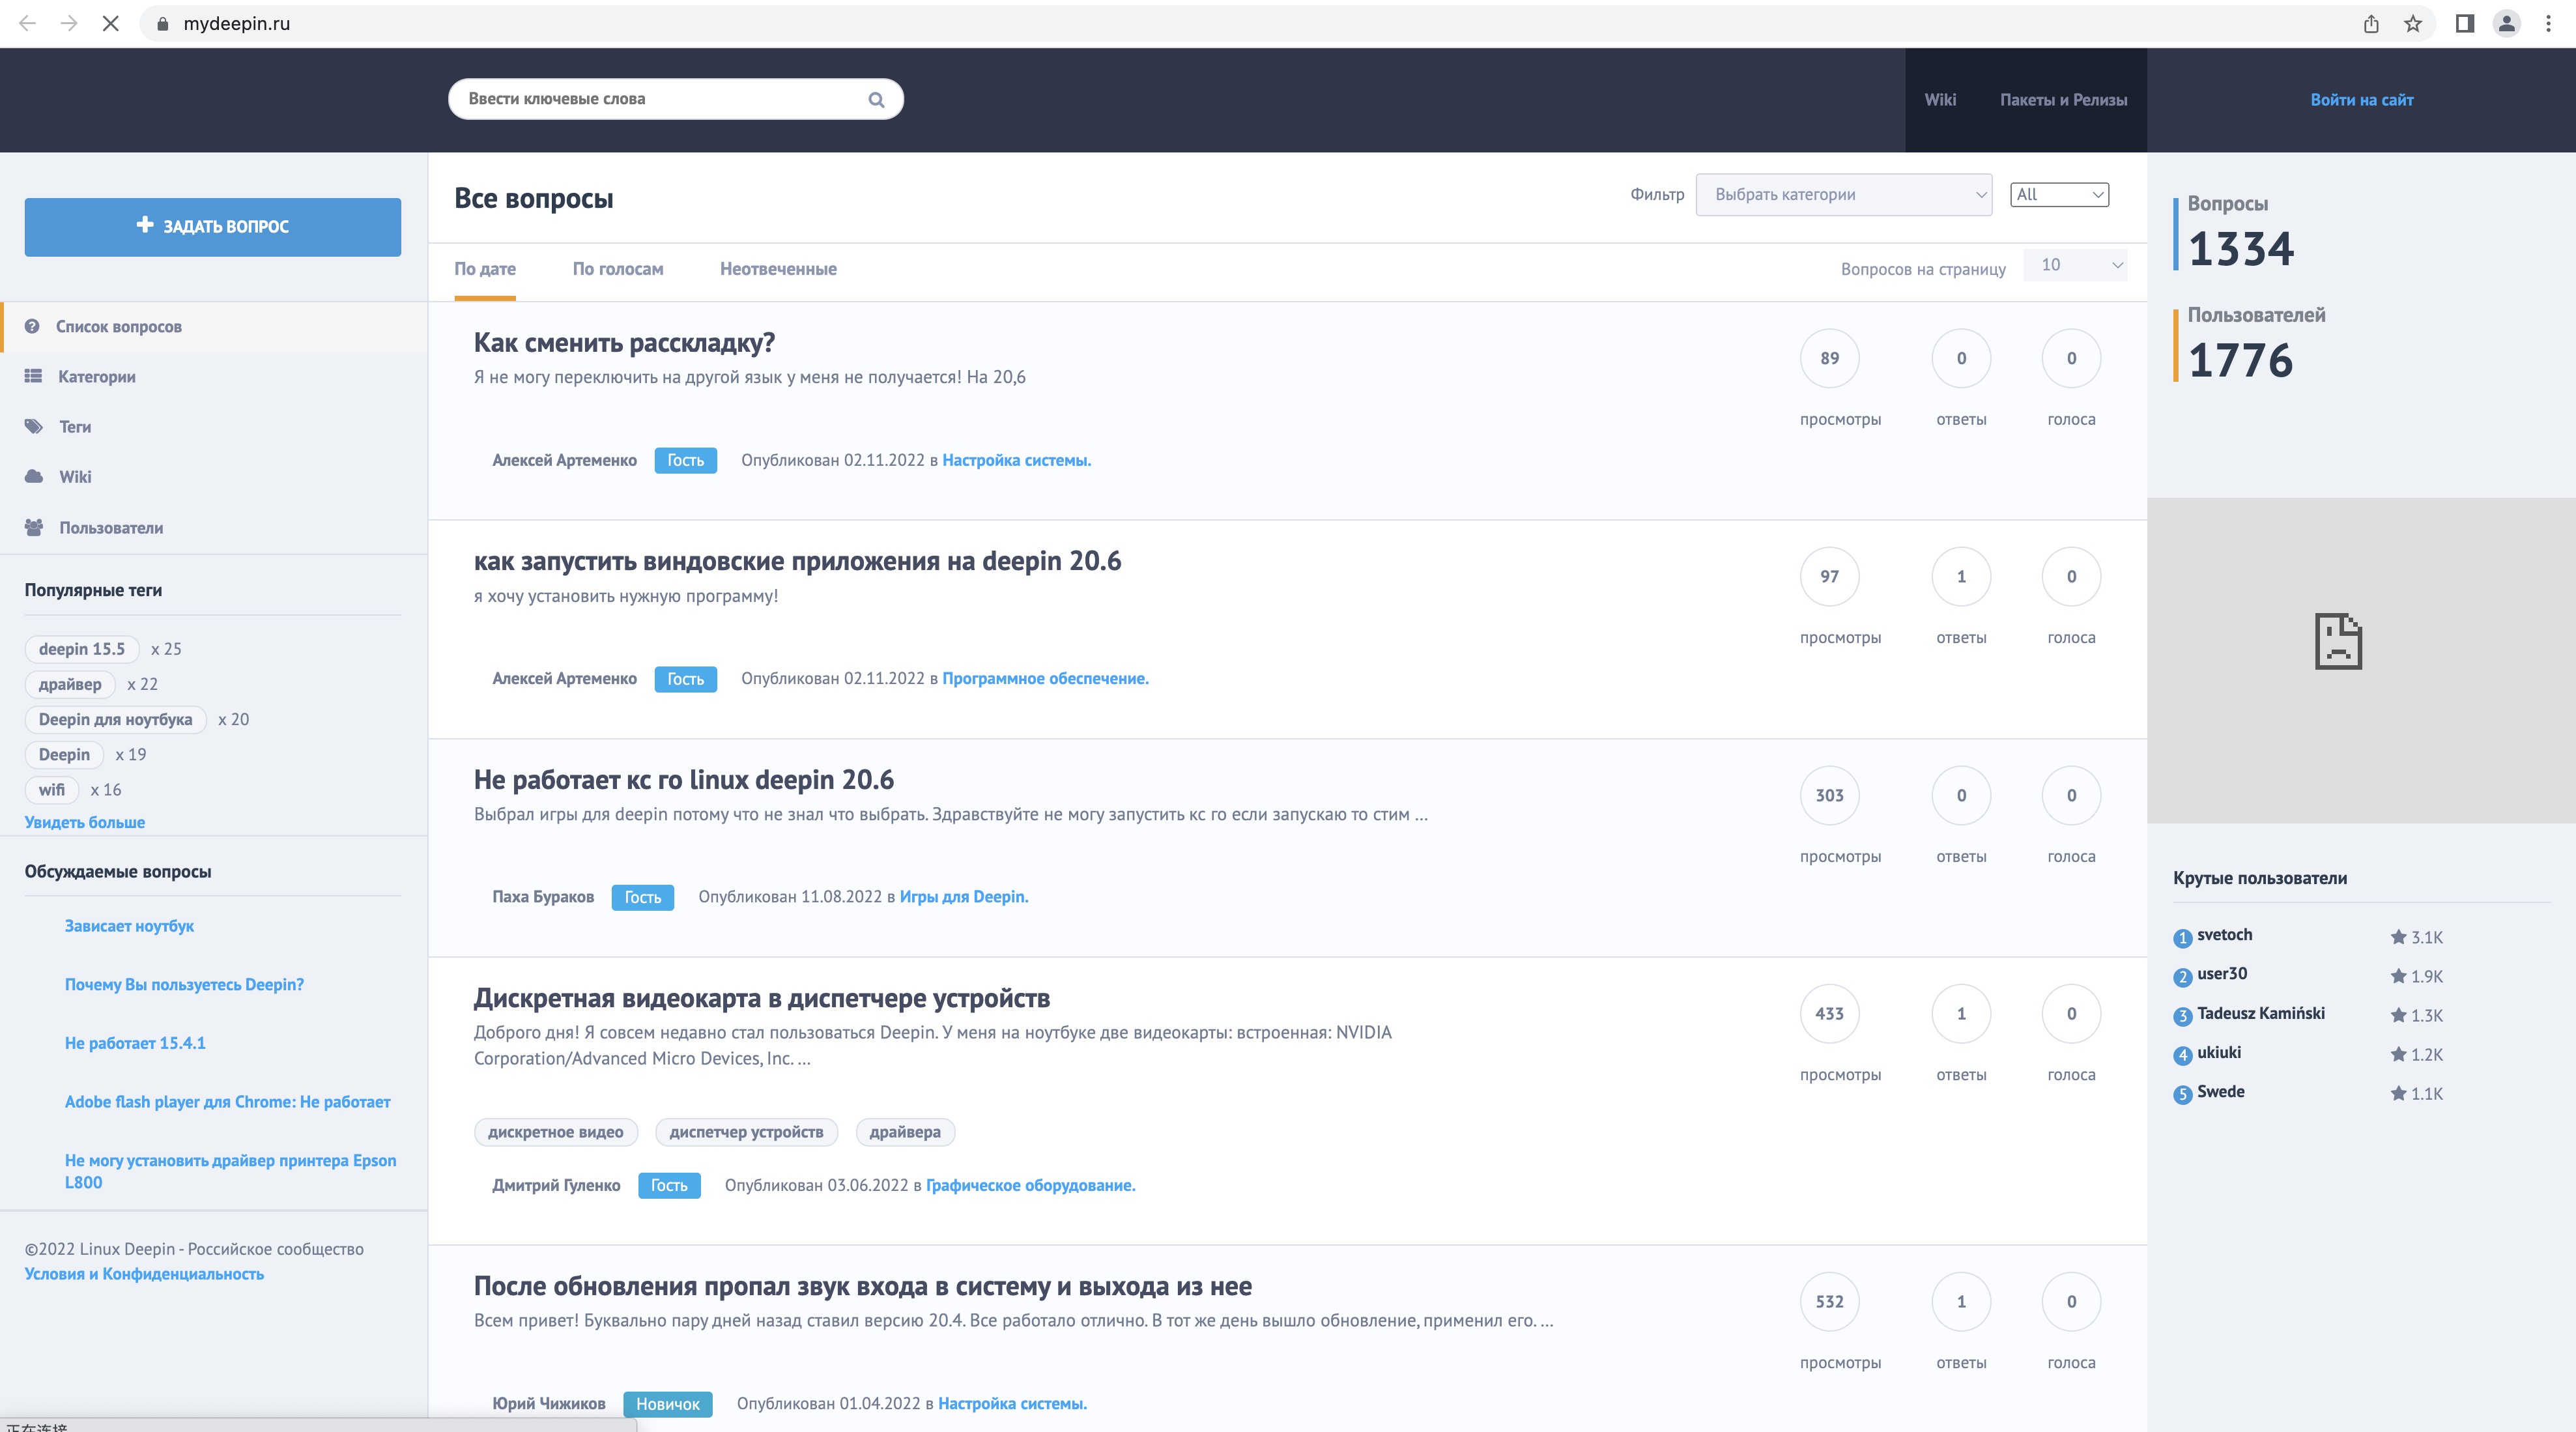This screenshot has width=2576, height=1432.
Task: Switch to По голосам tab
Action: click(617, 269)
